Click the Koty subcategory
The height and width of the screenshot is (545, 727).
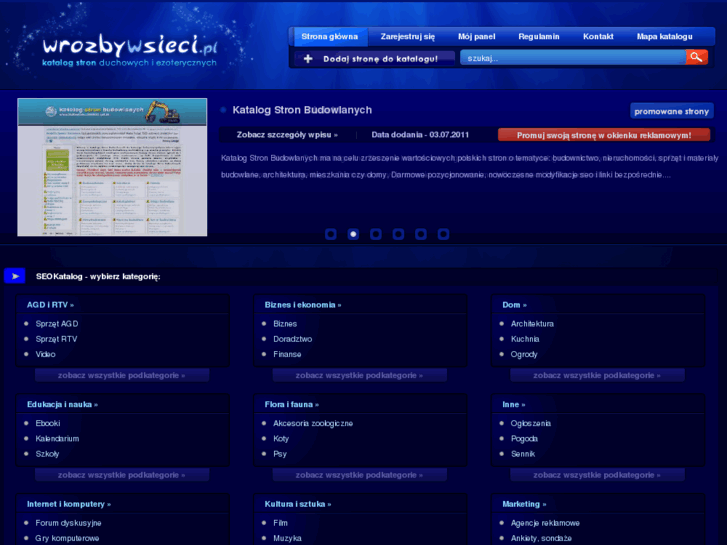(x=281, y=439)
